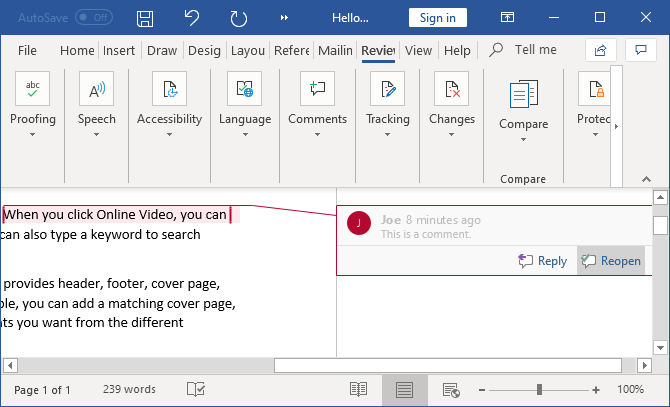Open the Accessibility checker icon
The image size is (670, 407).
coord(169,89)
